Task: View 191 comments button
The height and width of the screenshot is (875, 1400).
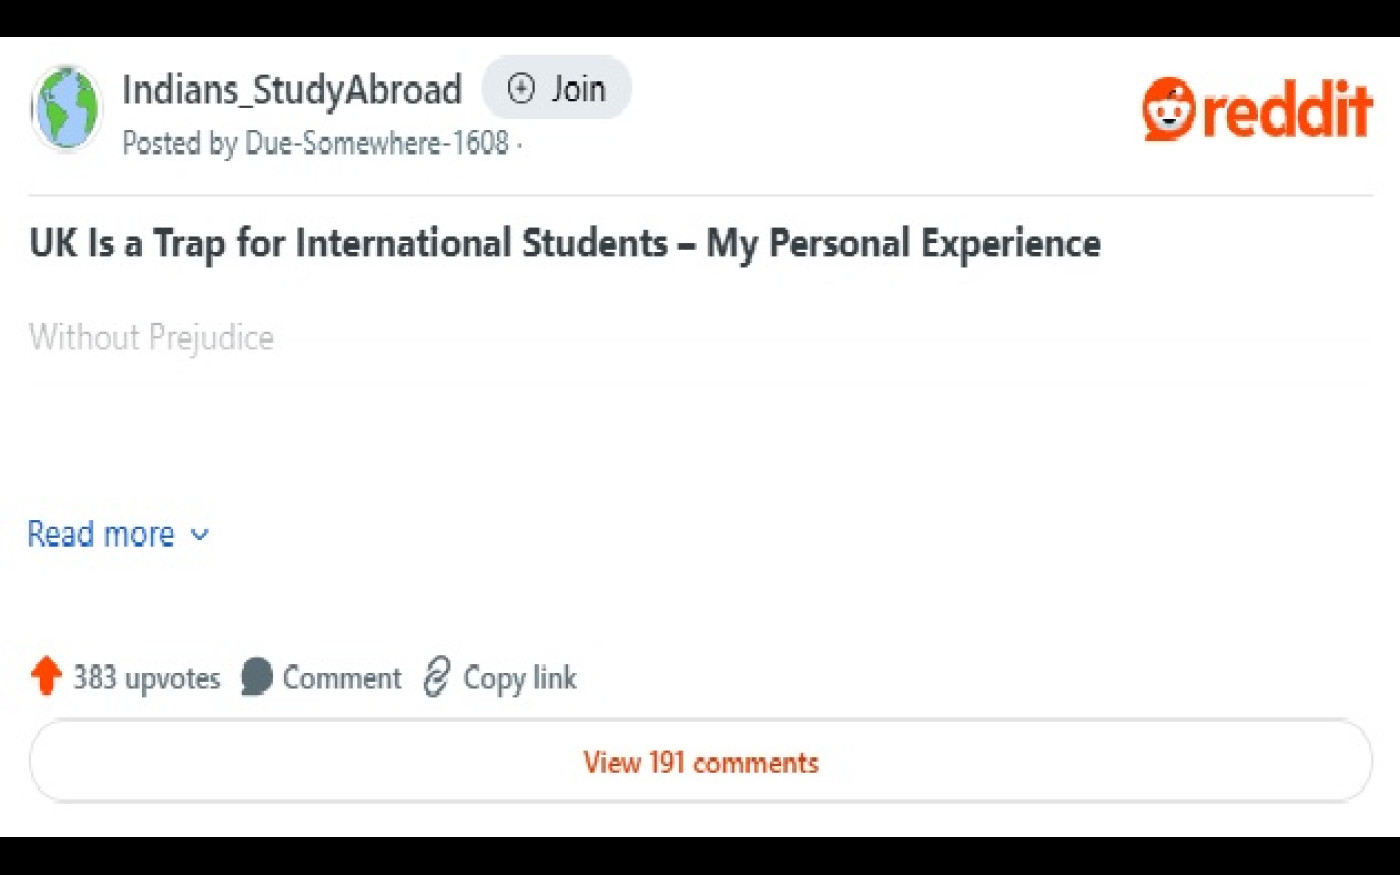Action: pos(701,761)
